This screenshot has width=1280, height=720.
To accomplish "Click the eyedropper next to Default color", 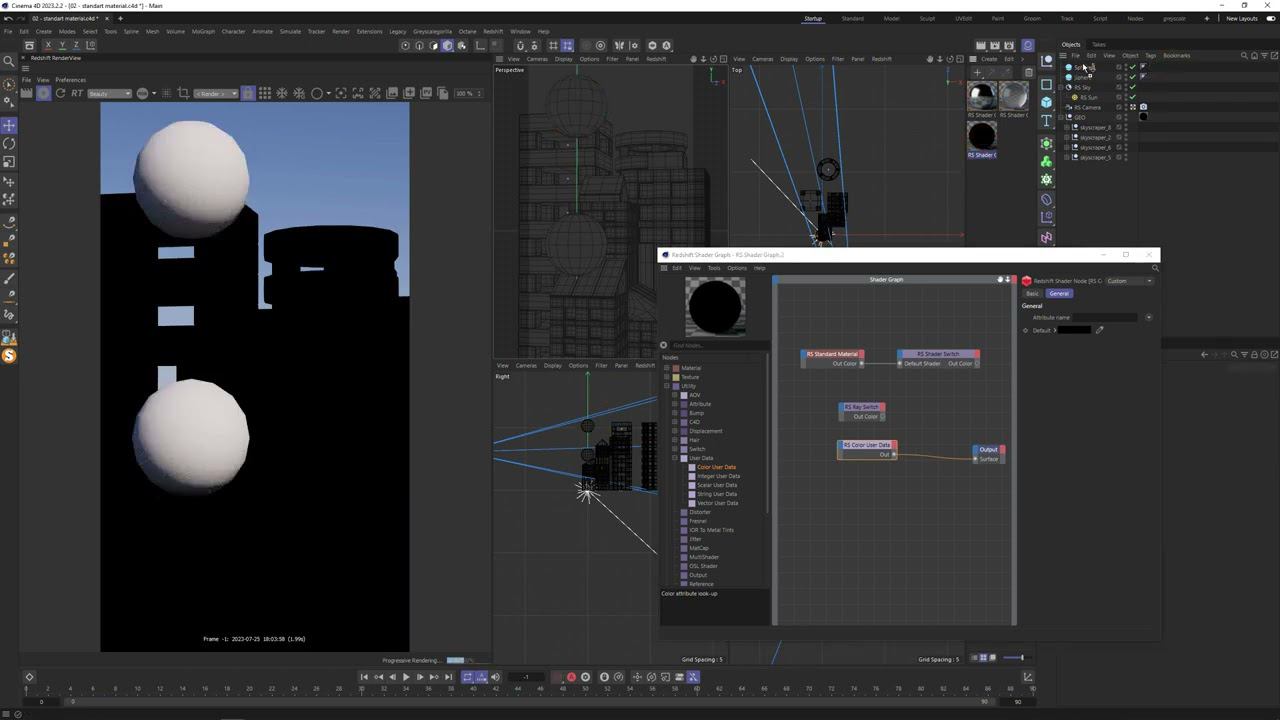I will pyautogui.click(x=1099, y=330).
